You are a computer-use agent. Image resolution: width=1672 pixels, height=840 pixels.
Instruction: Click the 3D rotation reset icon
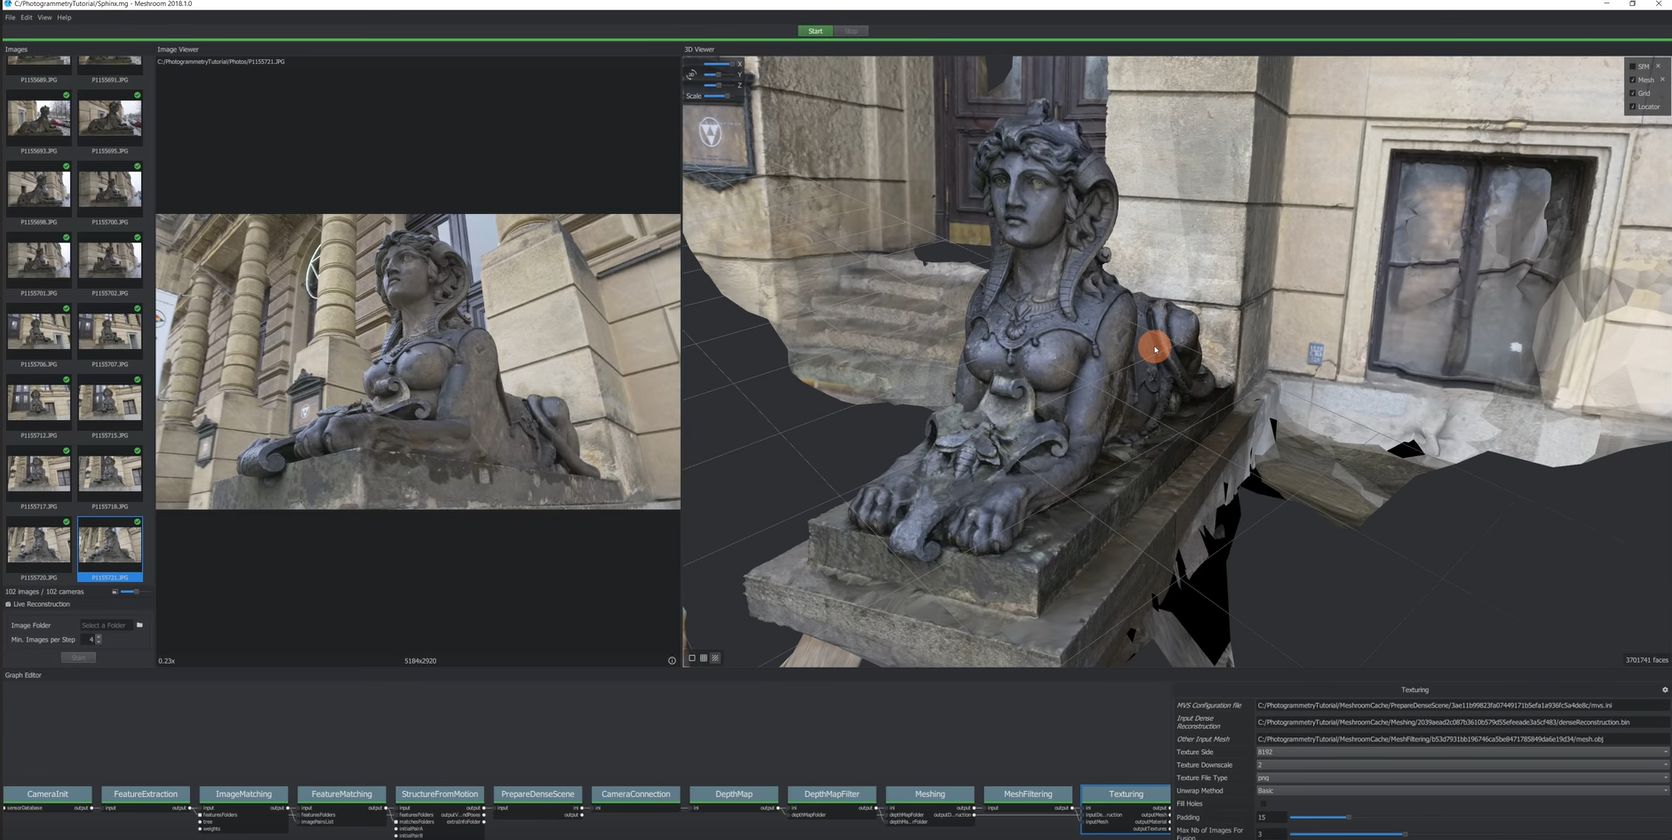point(691,75)
